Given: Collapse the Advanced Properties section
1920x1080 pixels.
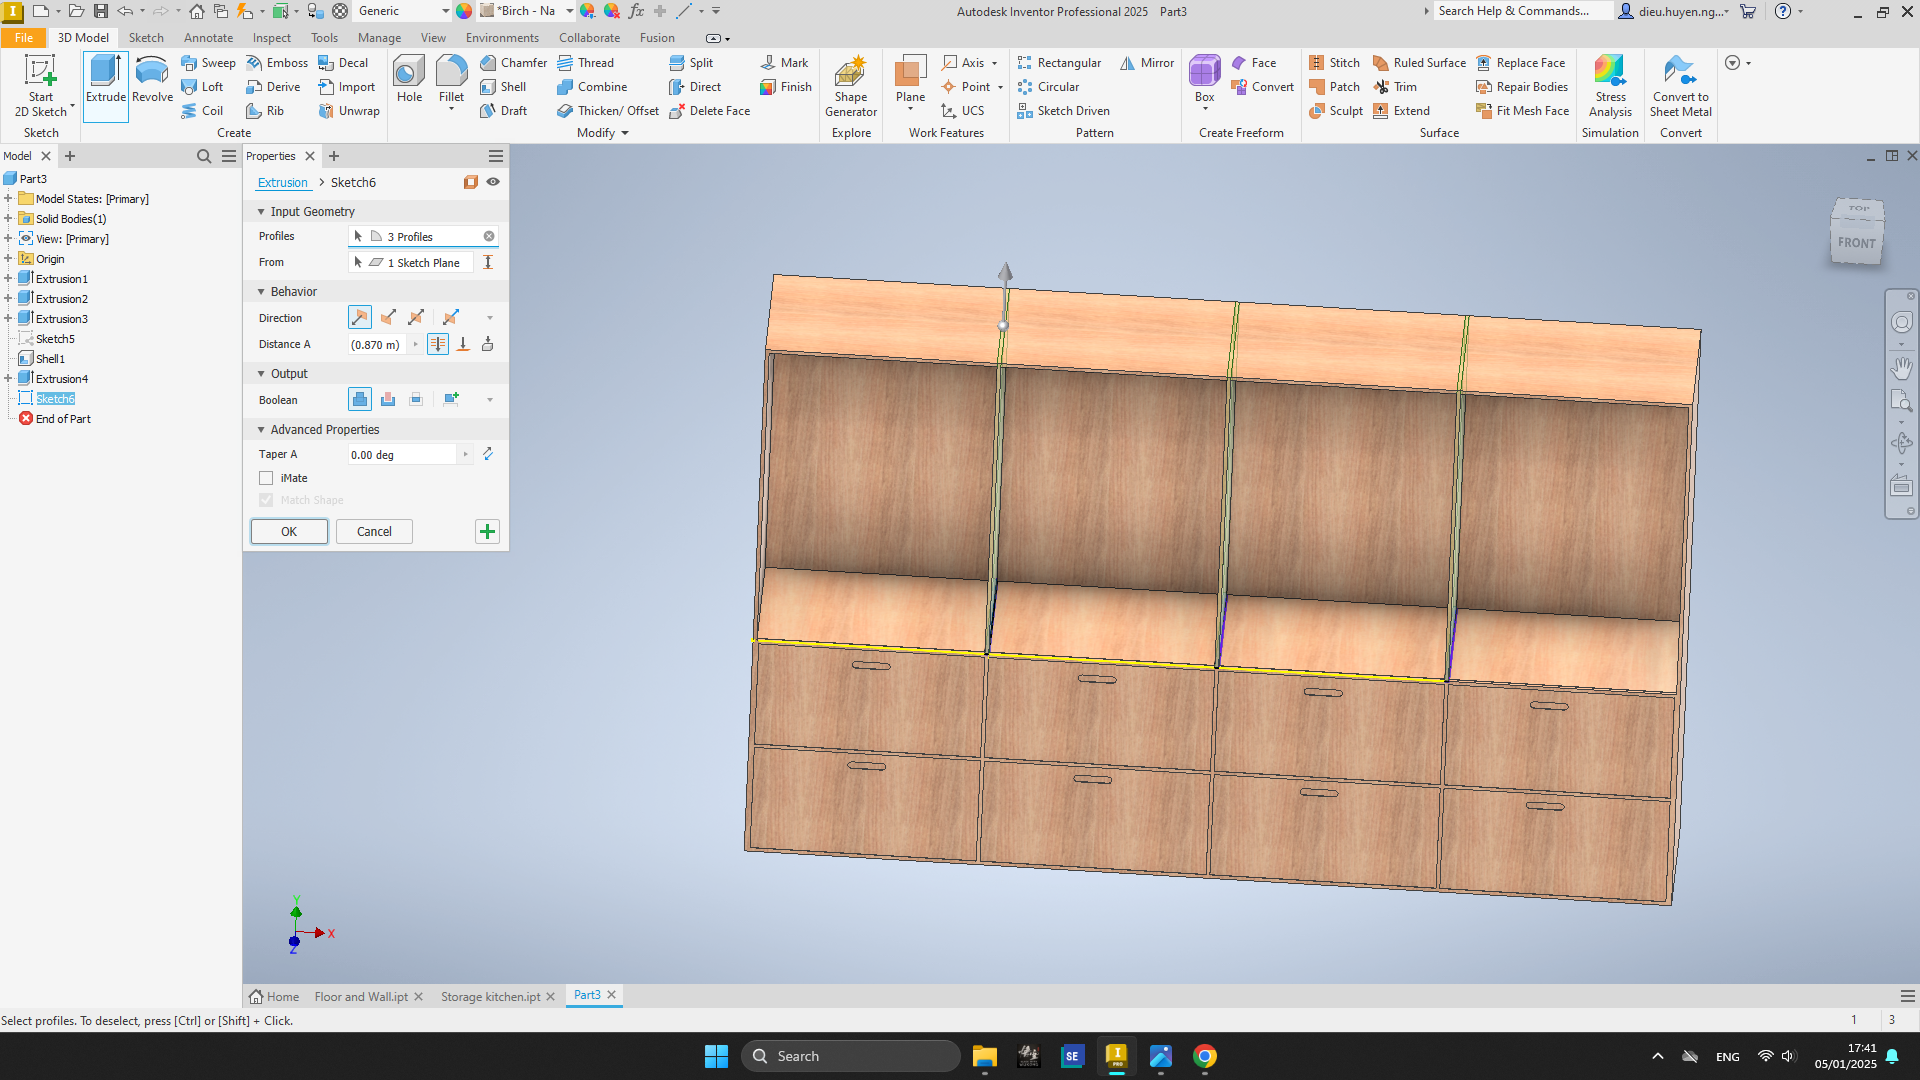Looking at the screenshot, I should tap(261, 429).
